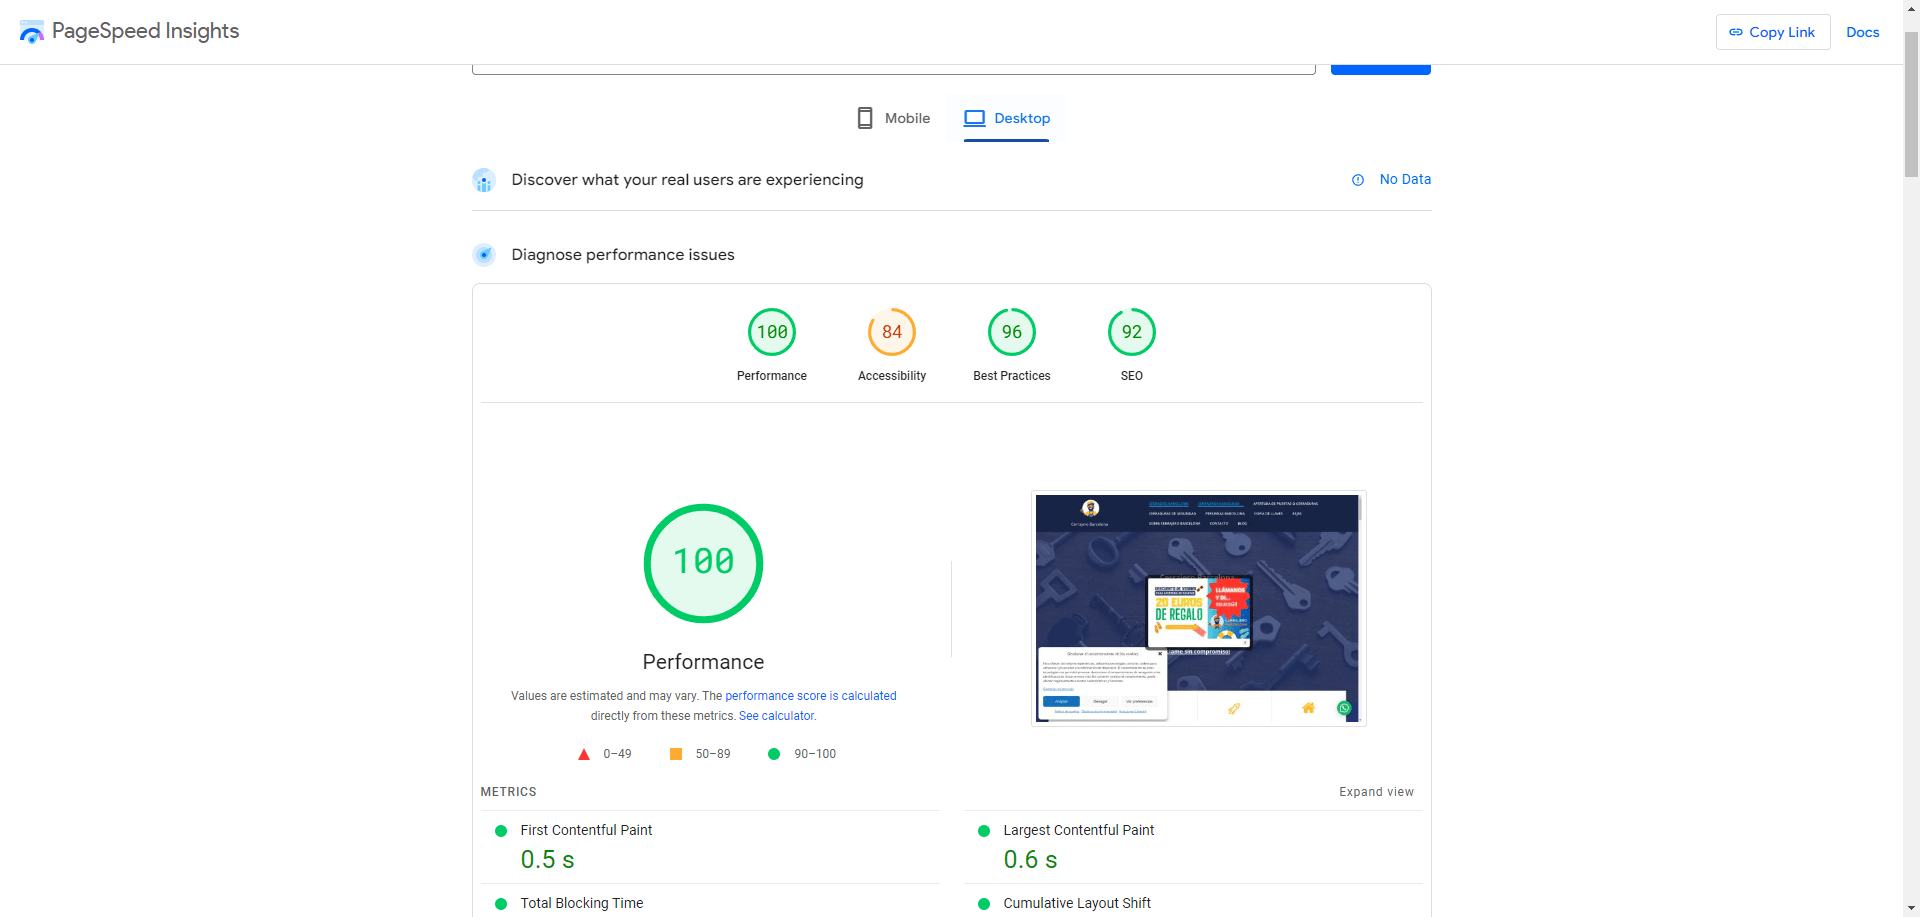Viewport: 1920px width, 917px height.
Task: Click the 'Largest Contentful Paint' label
Action: [1078, 830]
